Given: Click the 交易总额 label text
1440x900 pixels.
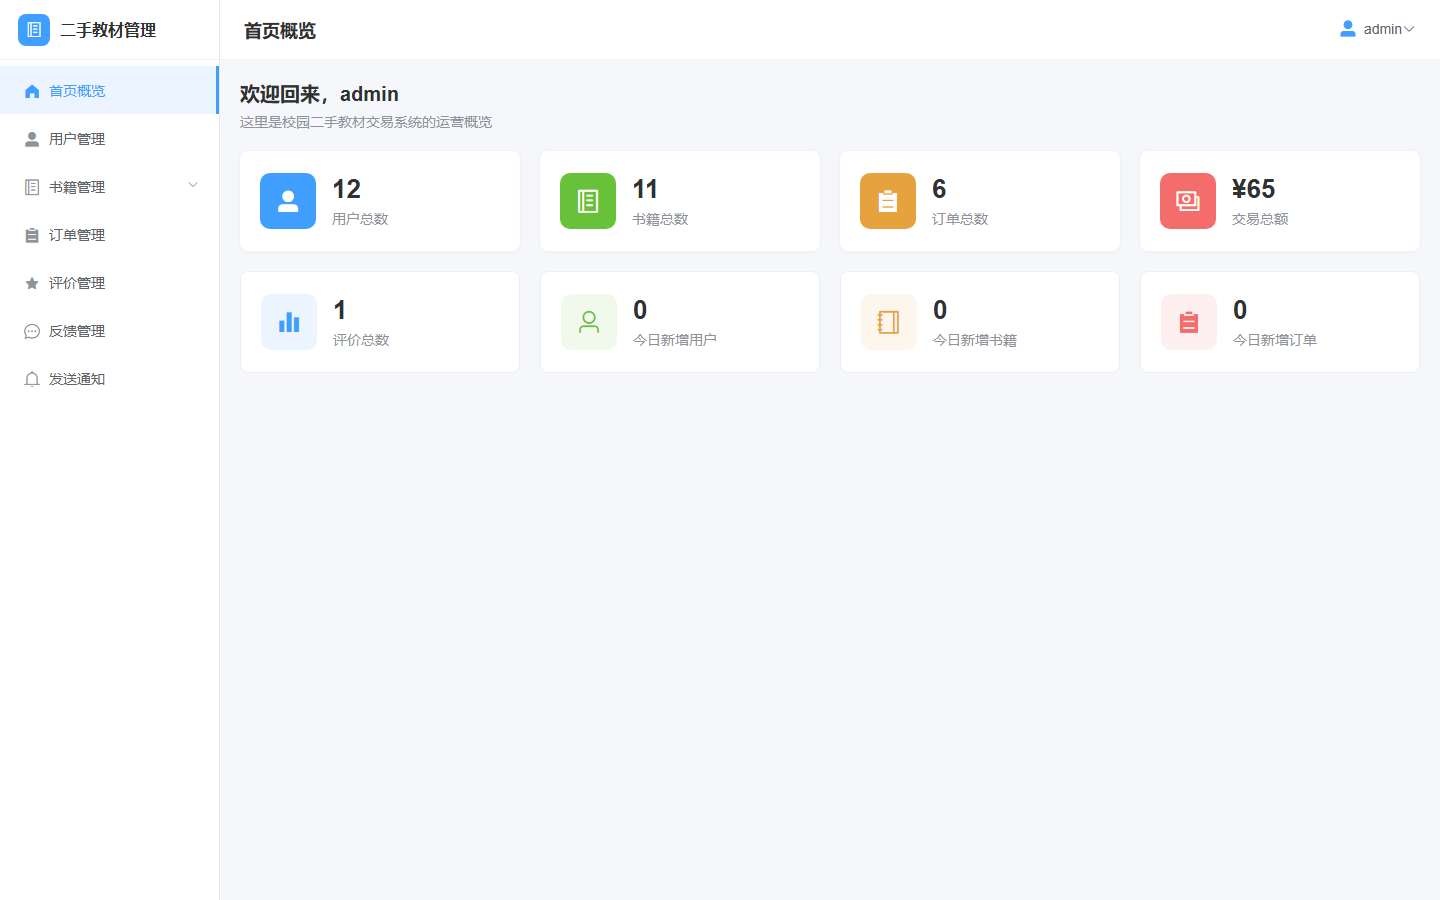Looking at the screenshot, I should point(1260,219).
